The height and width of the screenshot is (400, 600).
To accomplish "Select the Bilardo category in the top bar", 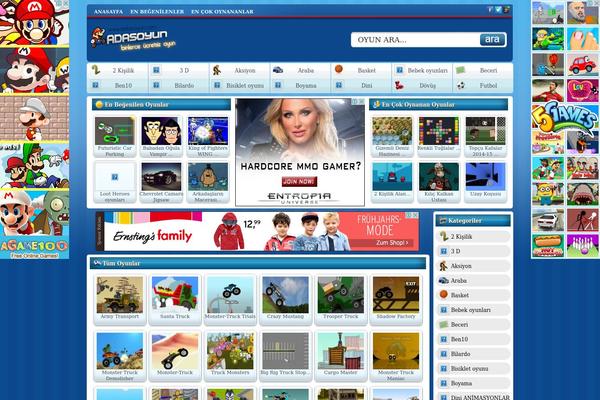I will [x=184, y=85].
